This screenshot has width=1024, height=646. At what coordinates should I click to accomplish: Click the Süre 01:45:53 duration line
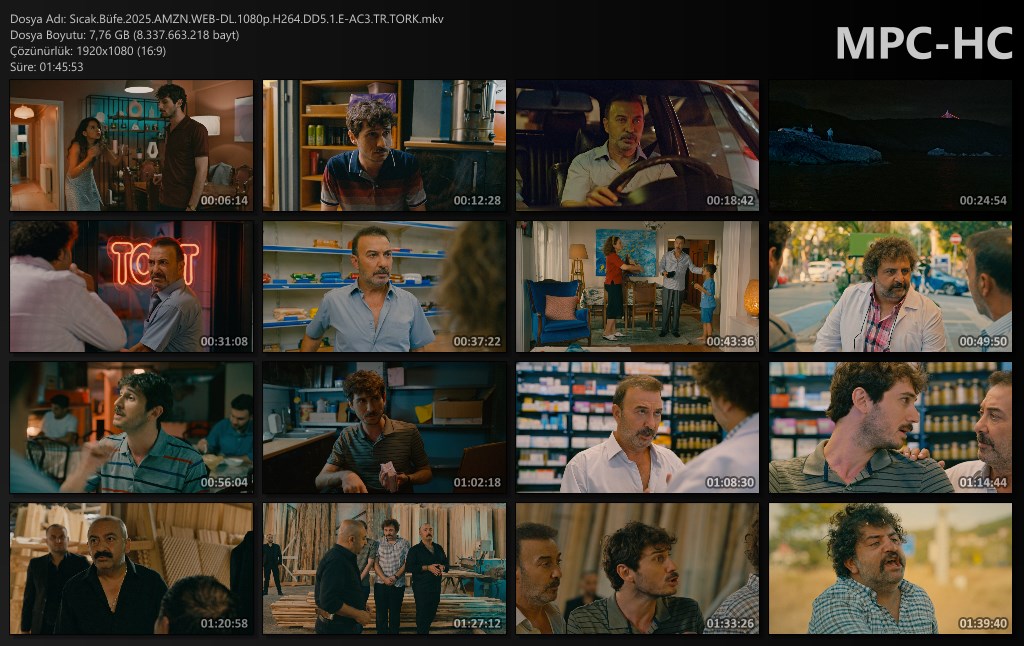tap(46, 67)
